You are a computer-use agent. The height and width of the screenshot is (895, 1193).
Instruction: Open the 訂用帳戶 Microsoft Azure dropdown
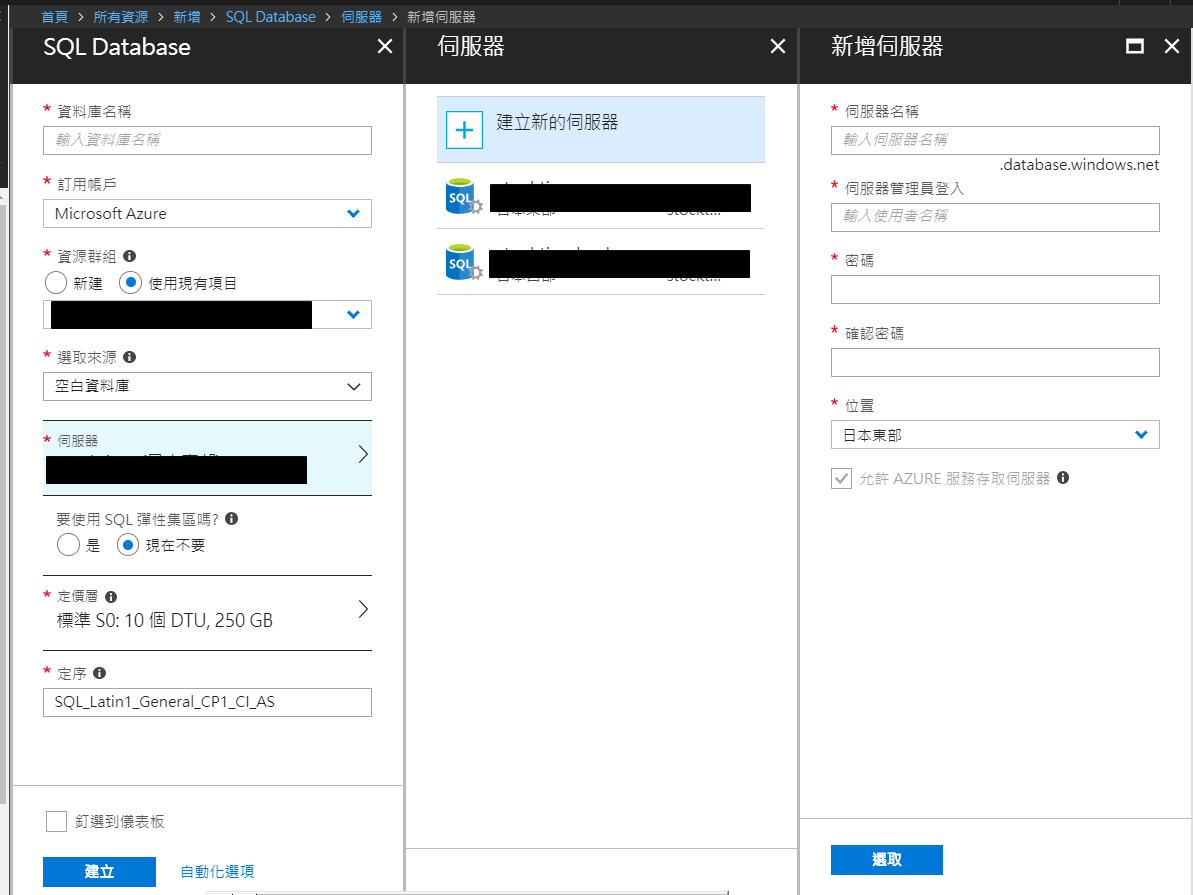click(x=207, y=214)
